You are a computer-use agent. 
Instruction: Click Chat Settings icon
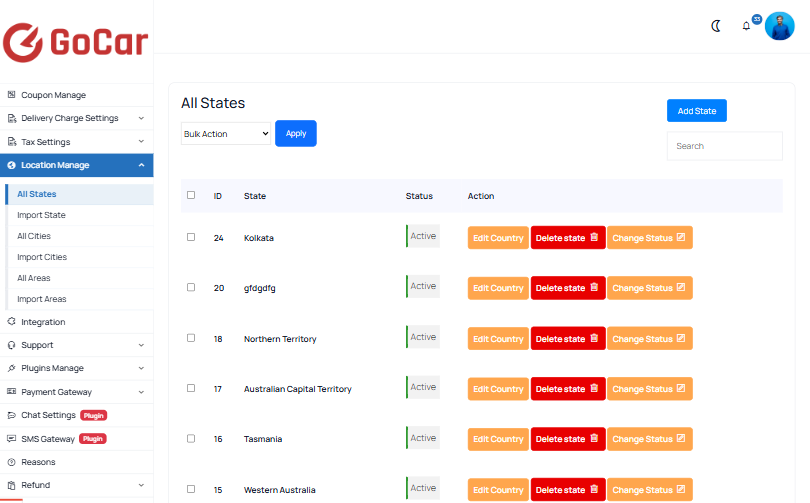pyautogui.click(x=11, y=415)
